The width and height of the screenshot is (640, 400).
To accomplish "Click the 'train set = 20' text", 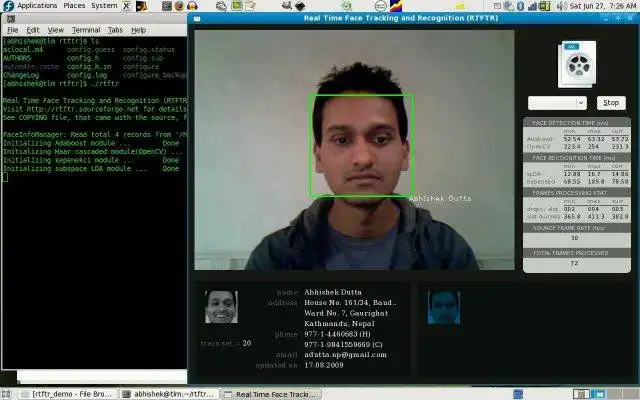I will pyautogui.click(x=226, y=343).
